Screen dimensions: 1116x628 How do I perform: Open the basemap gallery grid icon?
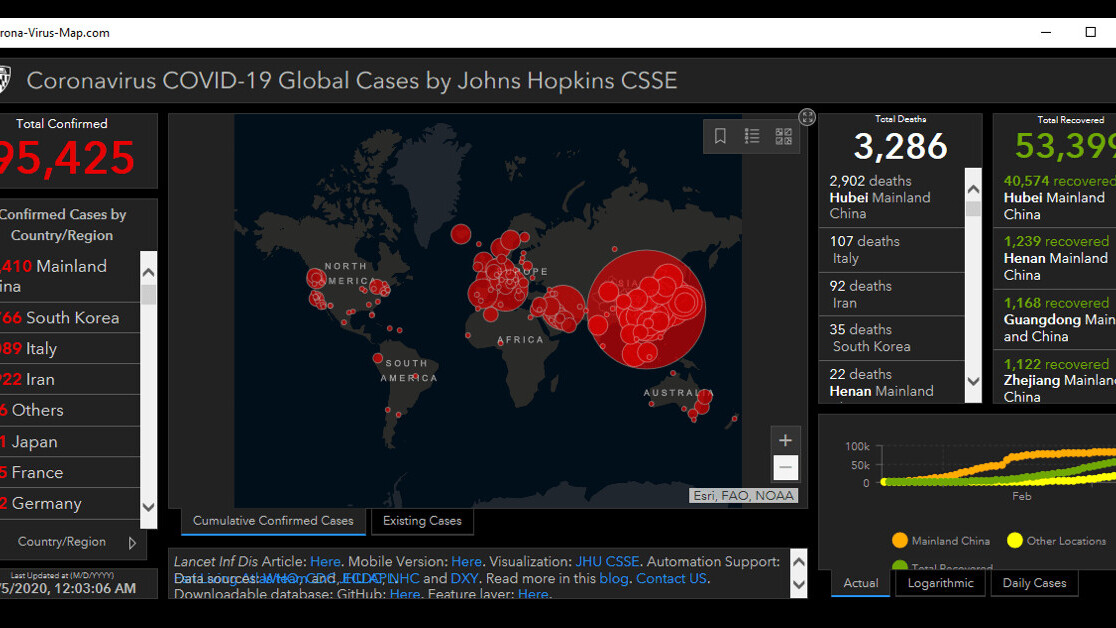[x=783, y=137]
